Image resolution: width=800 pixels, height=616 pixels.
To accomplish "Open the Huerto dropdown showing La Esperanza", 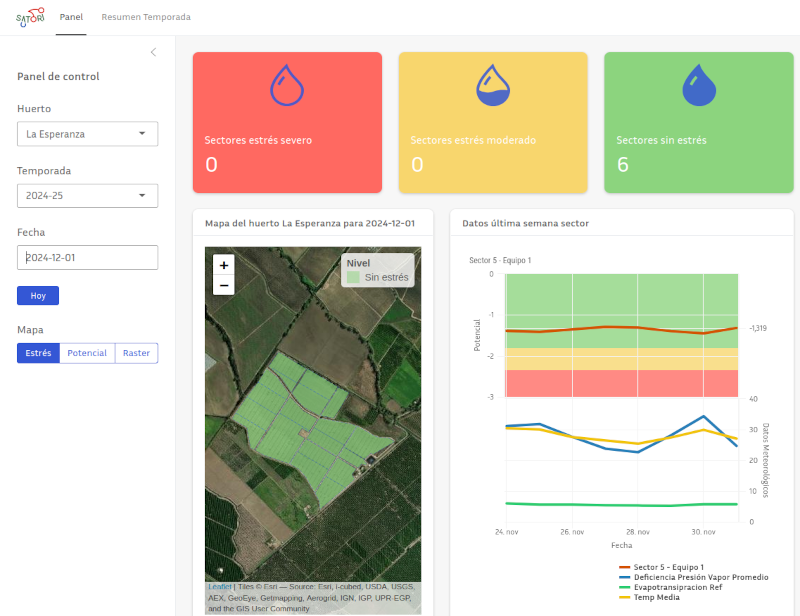I will [x=87, y=134].
